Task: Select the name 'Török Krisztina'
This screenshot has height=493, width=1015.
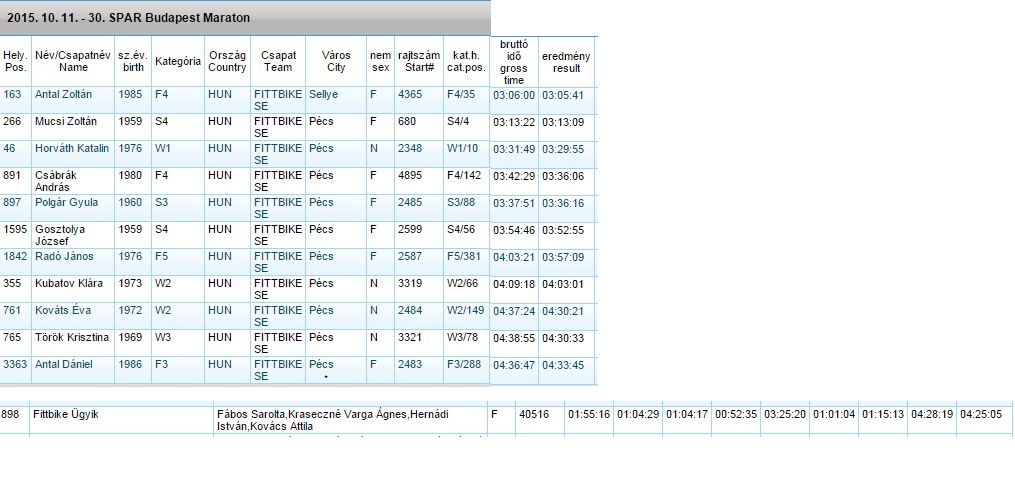Action: click(72, 338)
